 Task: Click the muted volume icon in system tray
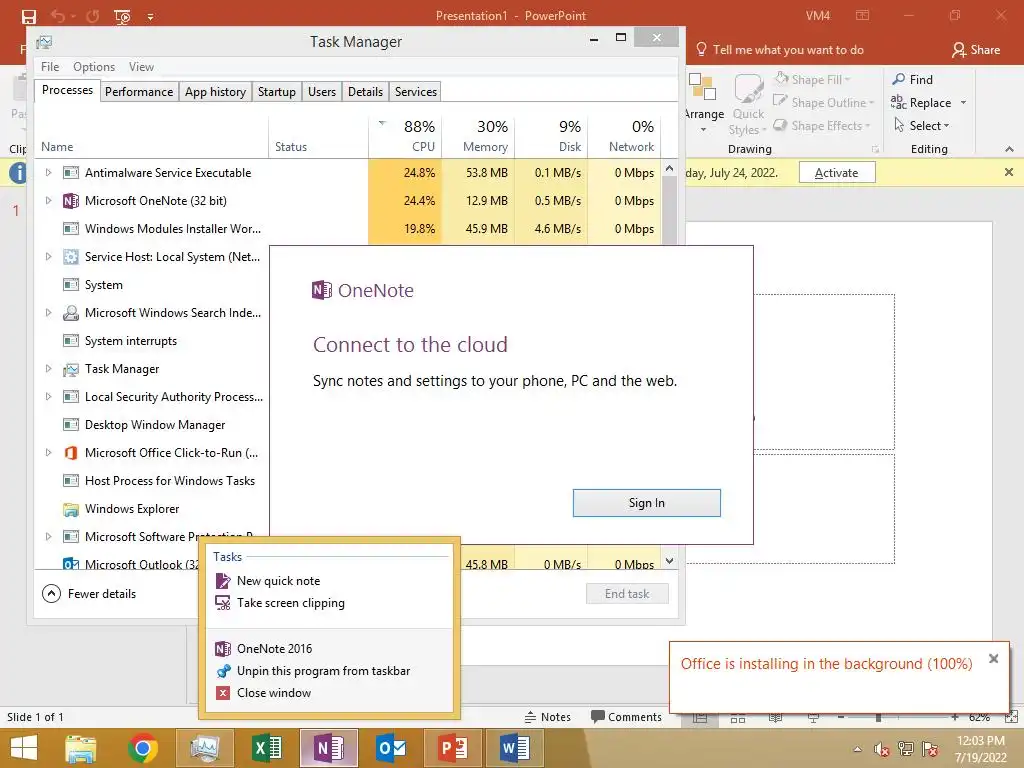(881, 749)
